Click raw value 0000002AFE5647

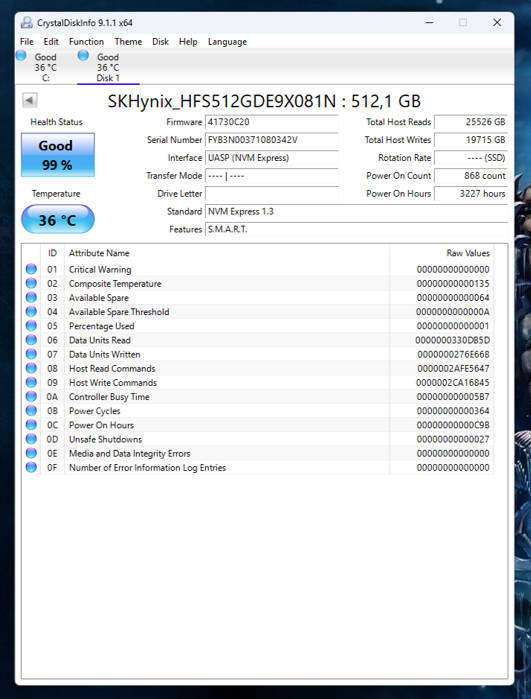453,368
